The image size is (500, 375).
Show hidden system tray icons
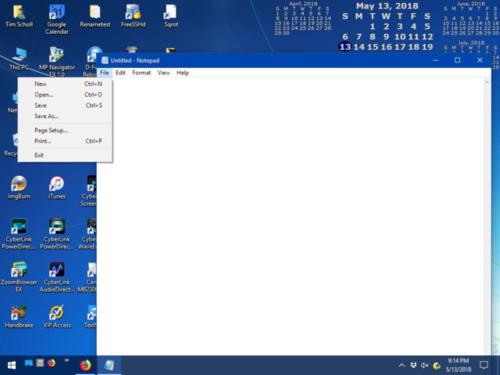[x=402, y=365]
